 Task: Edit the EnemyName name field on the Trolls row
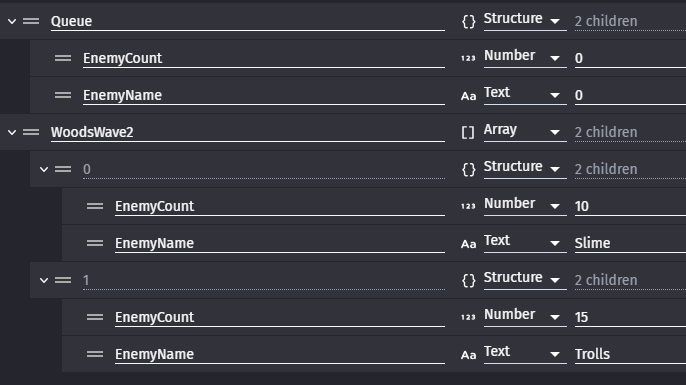[280, 354]
